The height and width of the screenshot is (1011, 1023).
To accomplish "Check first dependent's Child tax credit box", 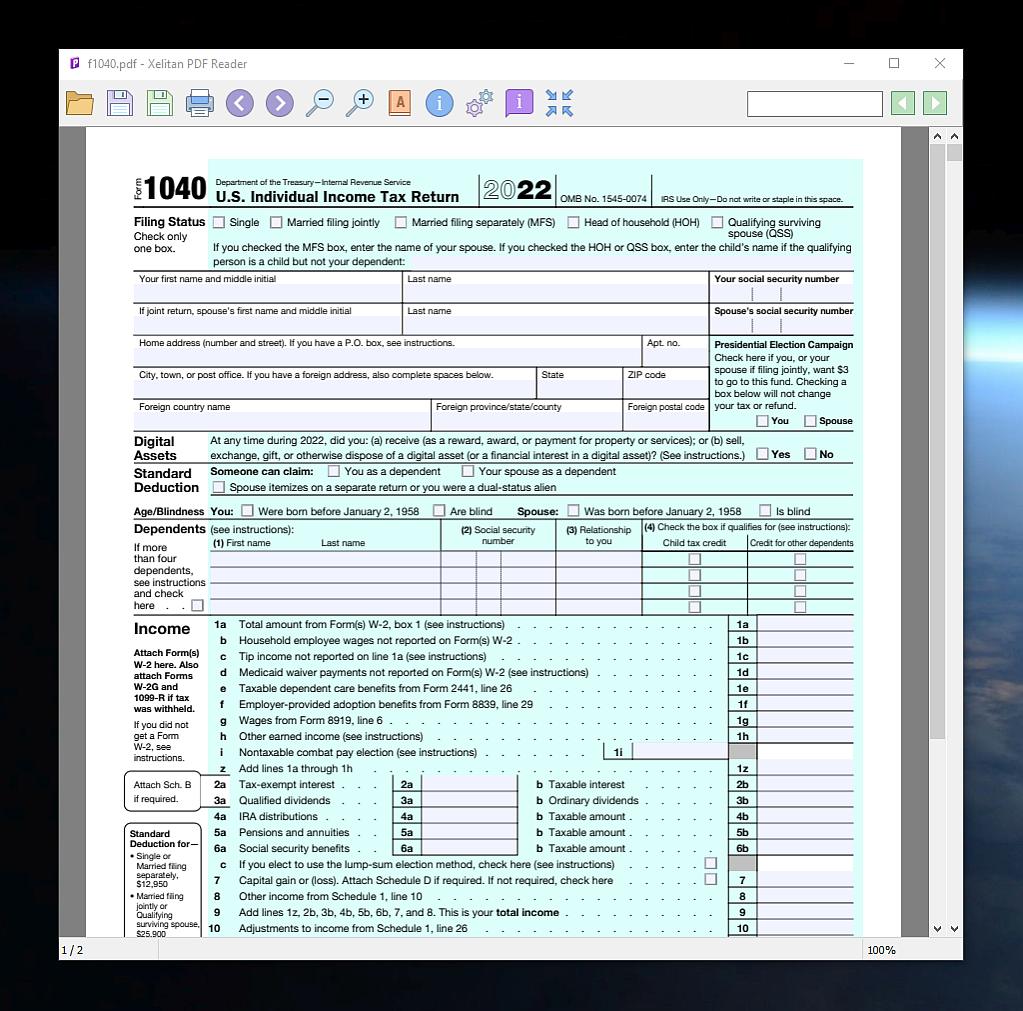I will tap(694, 559).
